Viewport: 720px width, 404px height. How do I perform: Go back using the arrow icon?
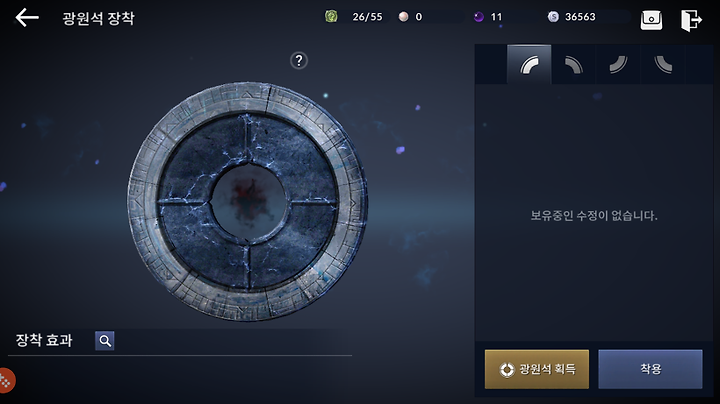pos(27,18)
